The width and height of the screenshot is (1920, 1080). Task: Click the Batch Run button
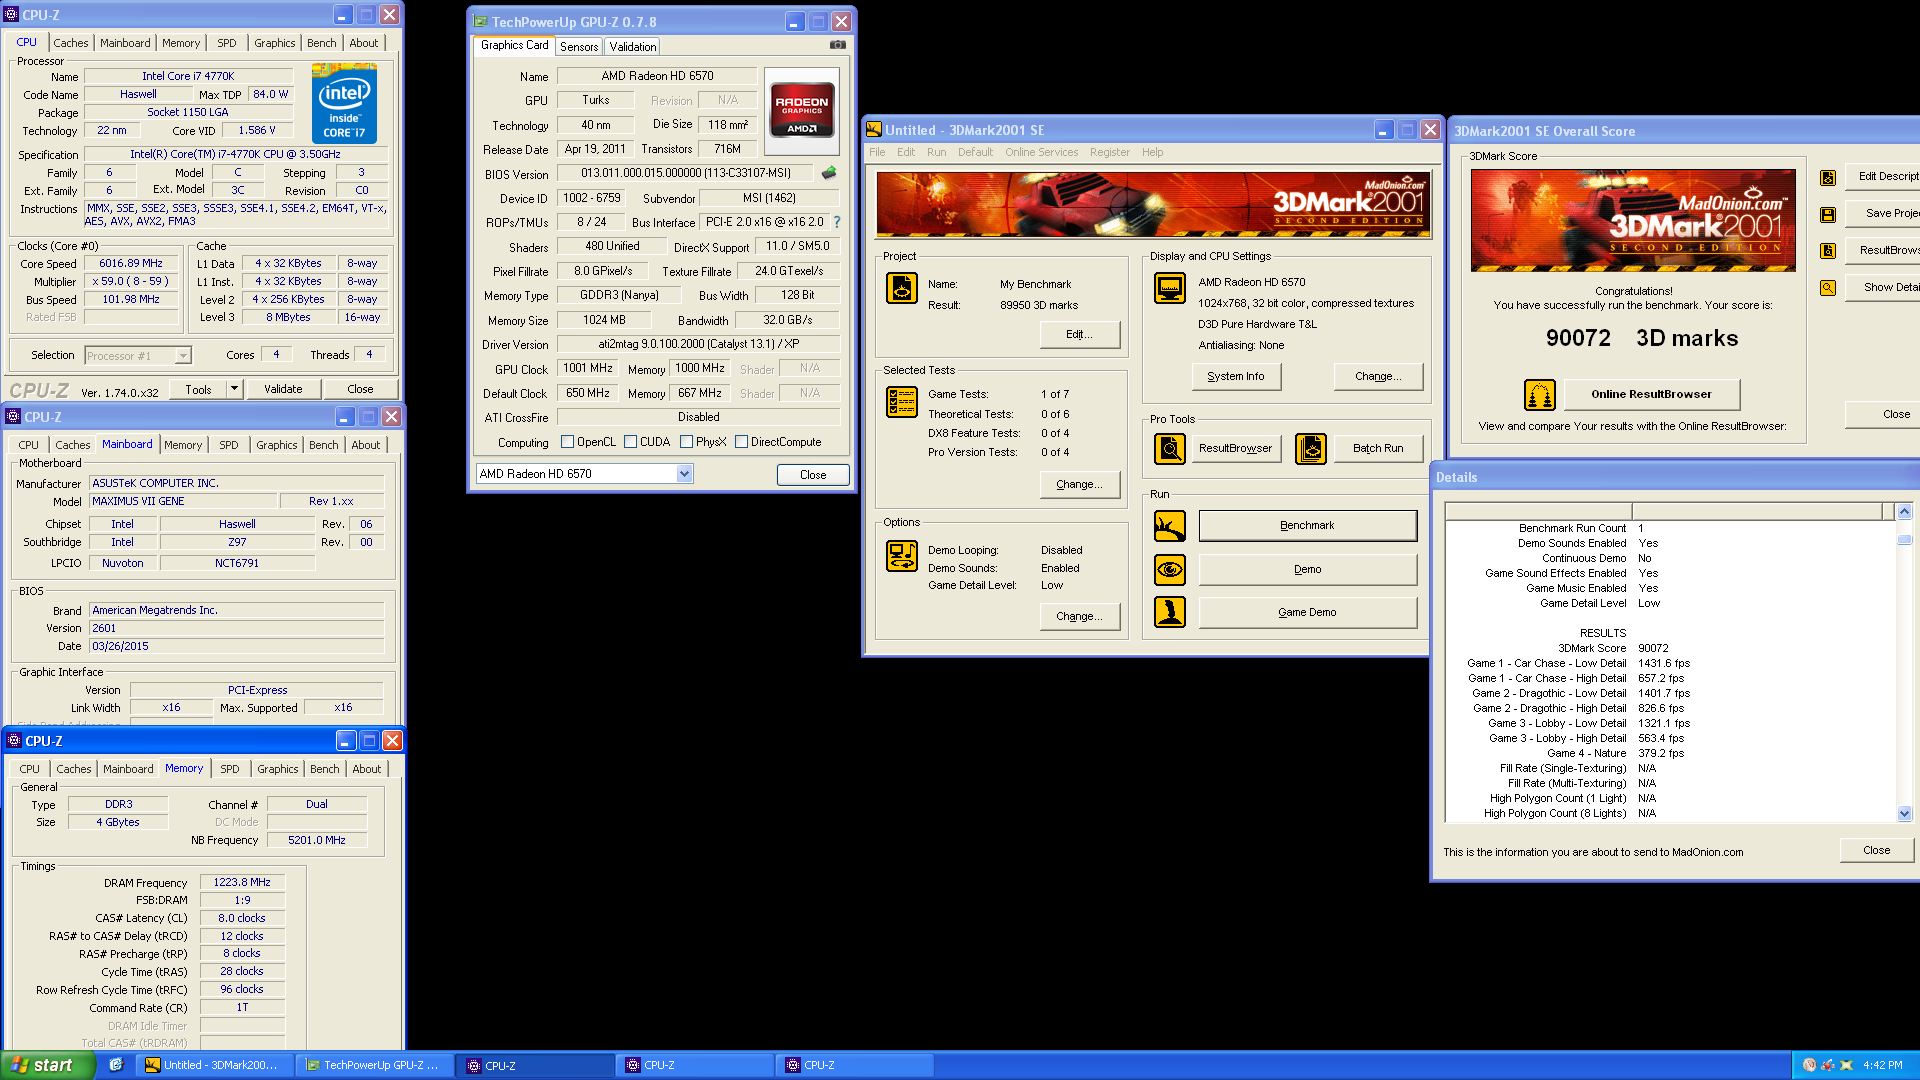1378,448
